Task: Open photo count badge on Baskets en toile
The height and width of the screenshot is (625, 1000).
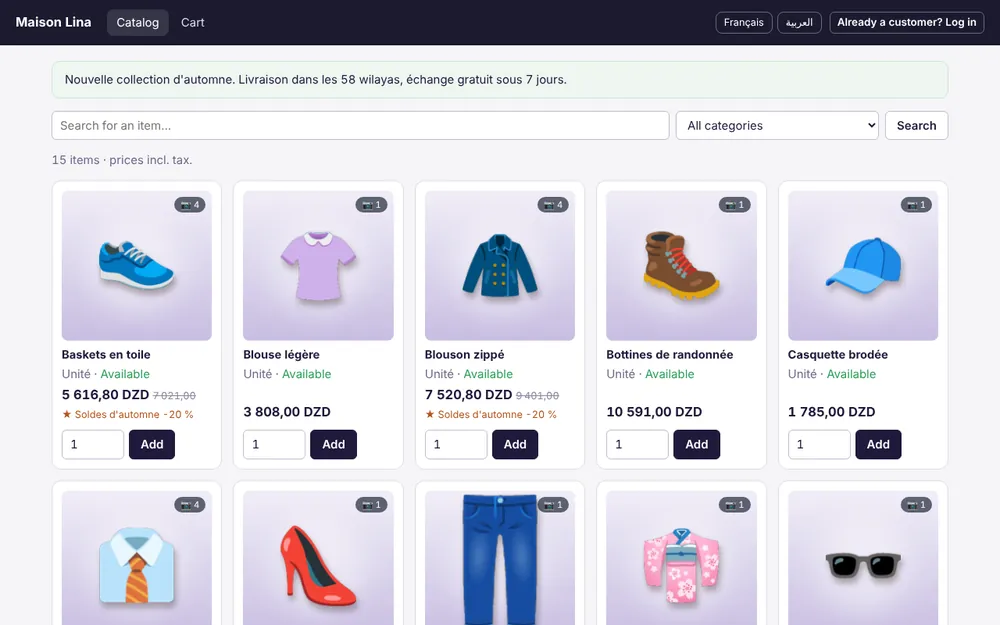Action: pyautogui.click(x=189, y=205)
